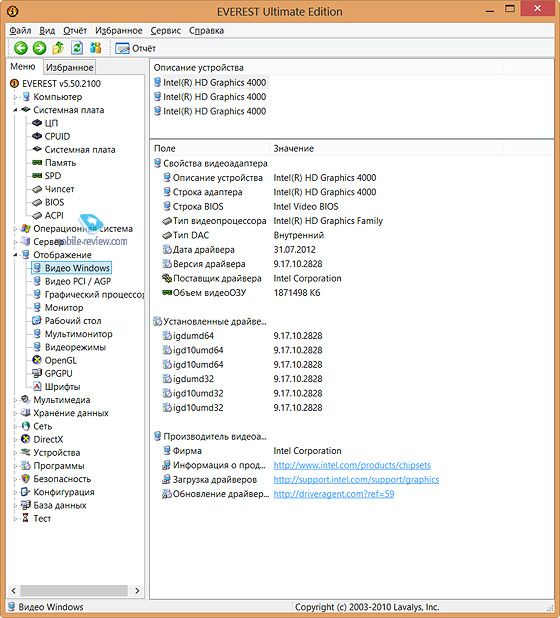
Task: Select the Чипсет icon
Action: 37,189
